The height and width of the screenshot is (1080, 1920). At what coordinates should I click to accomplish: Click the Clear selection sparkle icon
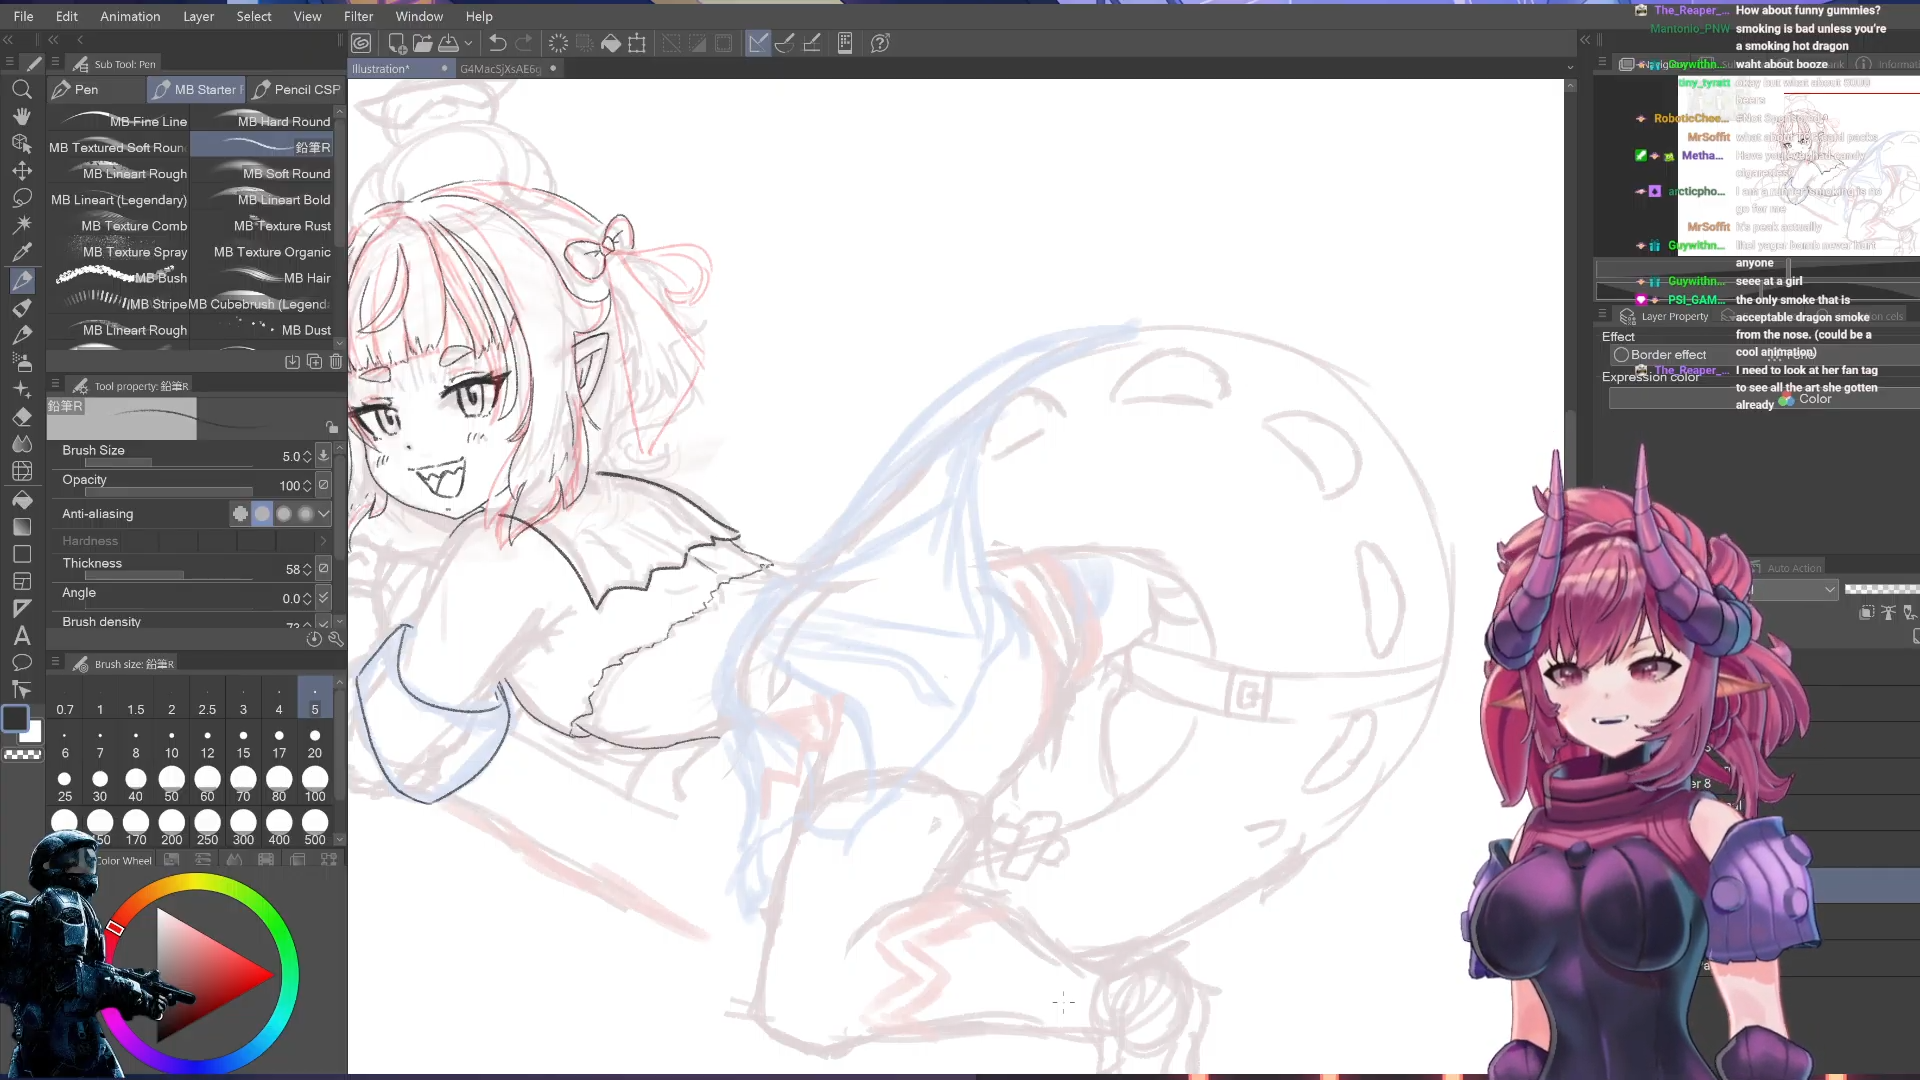558,43
